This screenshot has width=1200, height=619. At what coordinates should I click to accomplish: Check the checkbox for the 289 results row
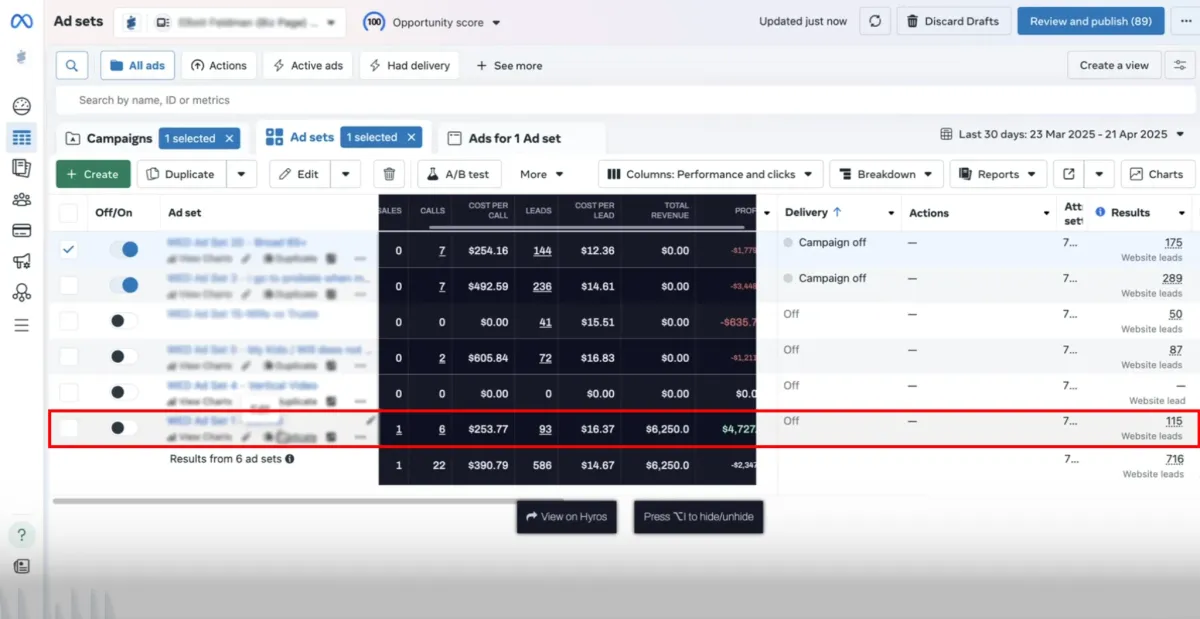(x=68, y=286)
